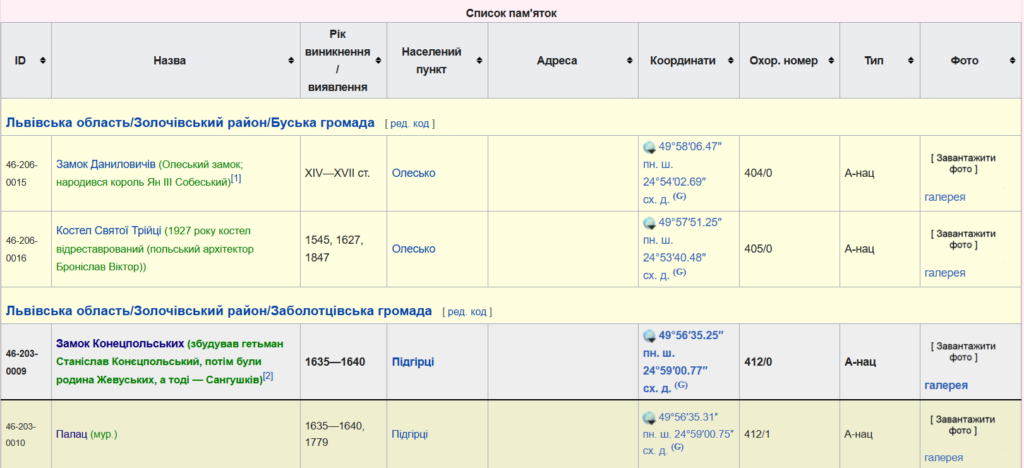Sort the table by Охор. номер
This screenshot has height=468, width=1024.
[831, 61]
